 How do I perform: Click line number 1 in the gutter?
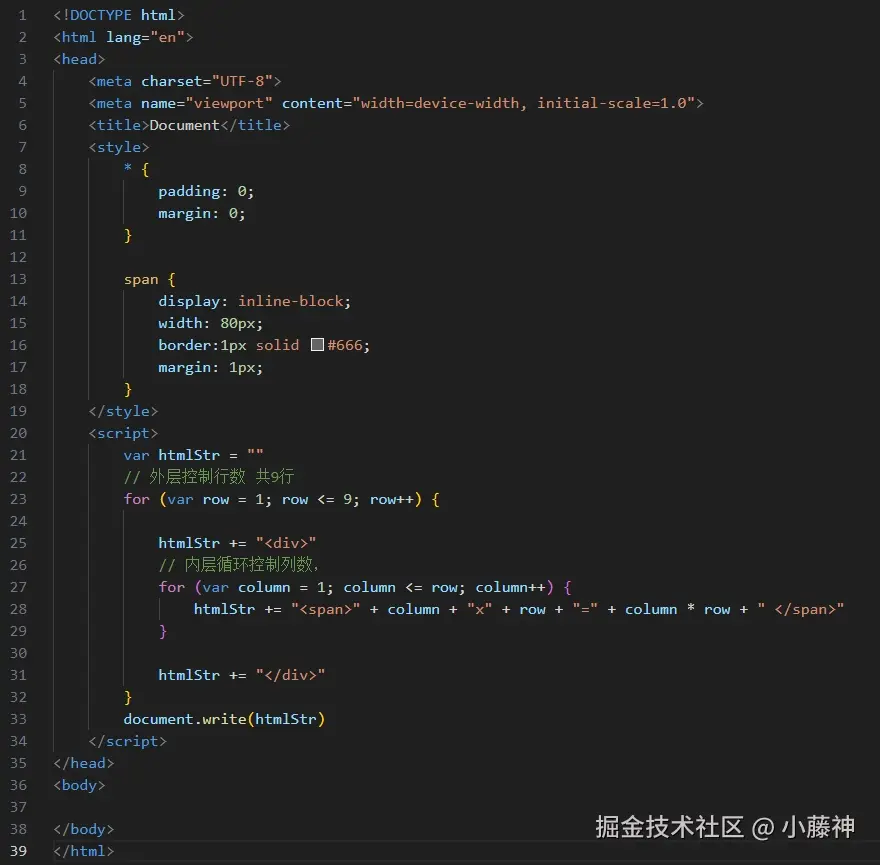point(22,15)
